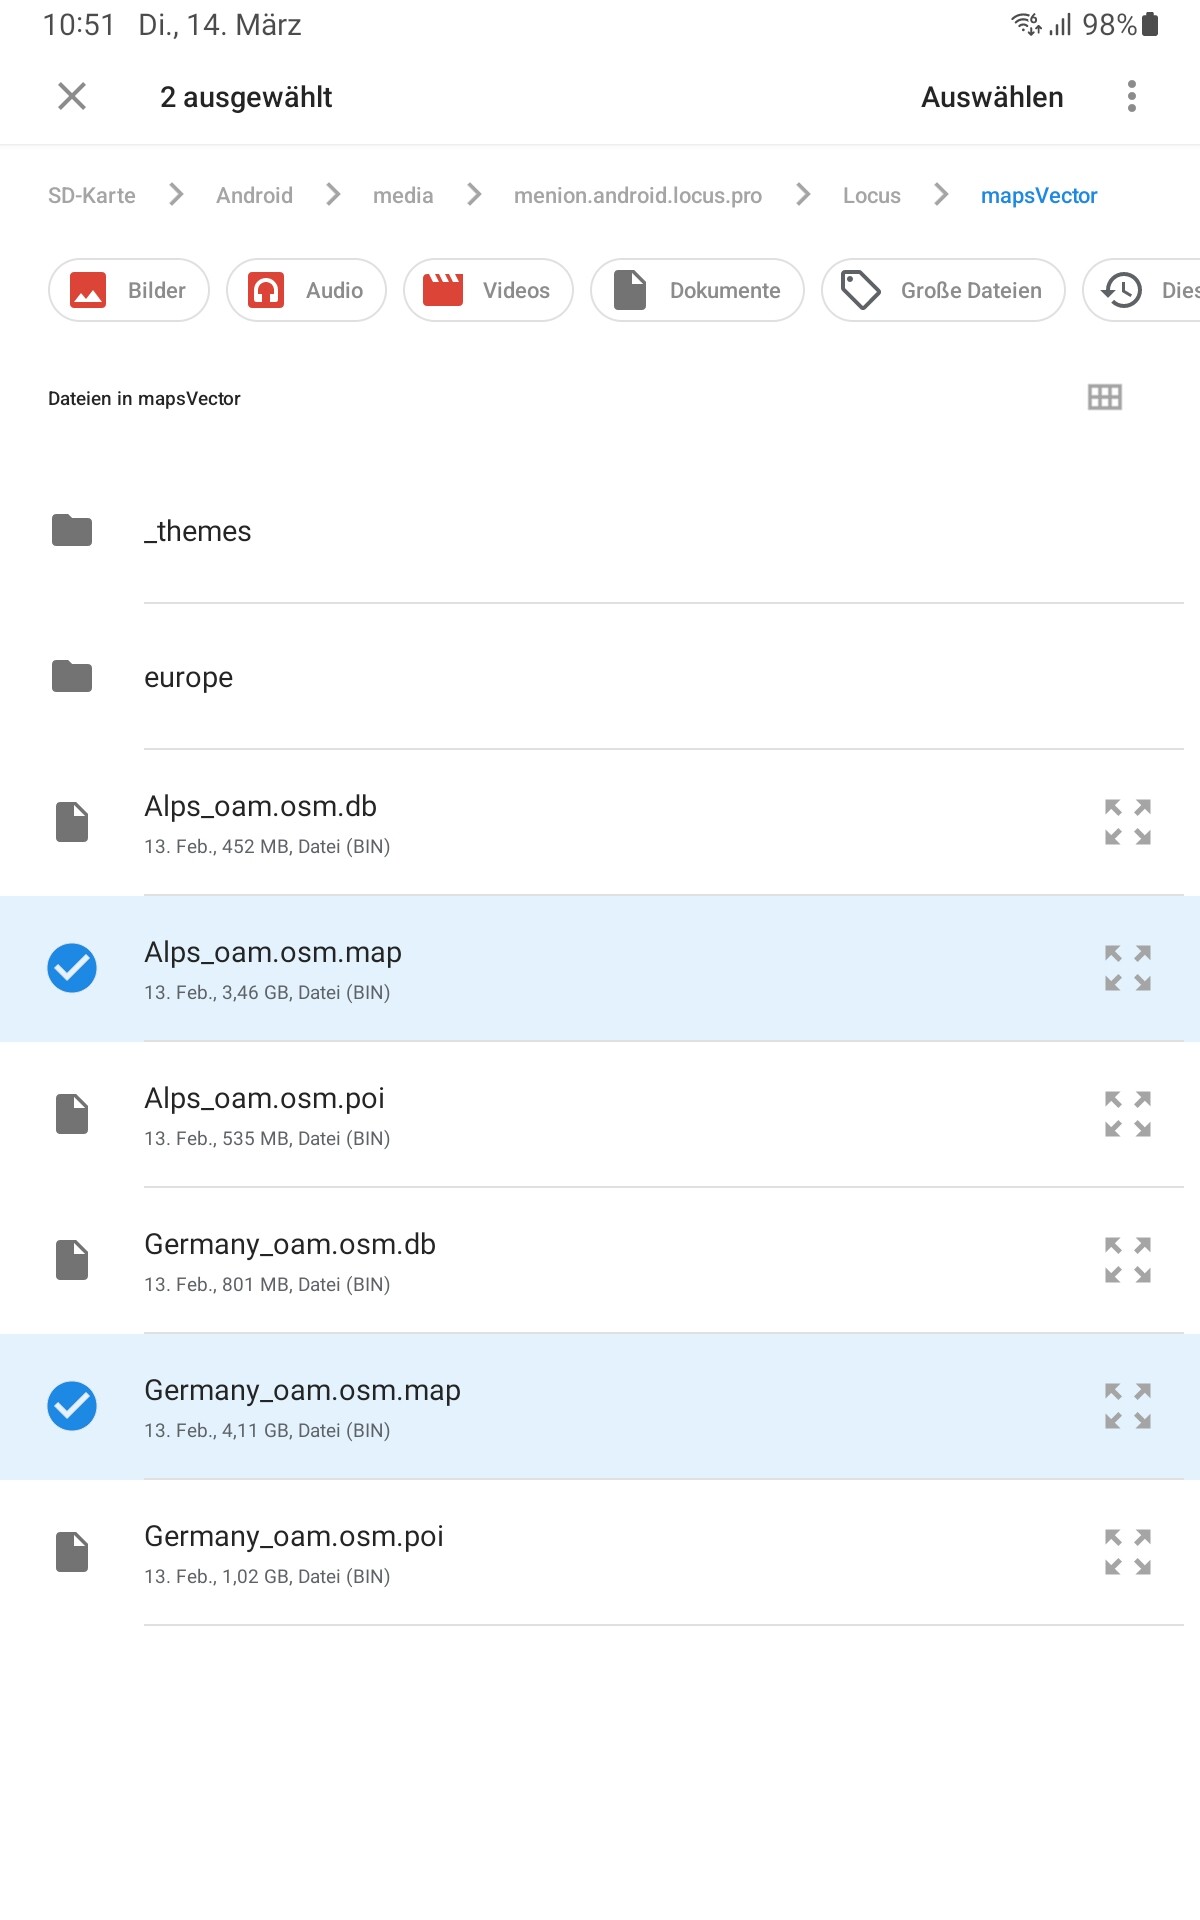Filter by Große Dateien chip

(x=943, y=290)
